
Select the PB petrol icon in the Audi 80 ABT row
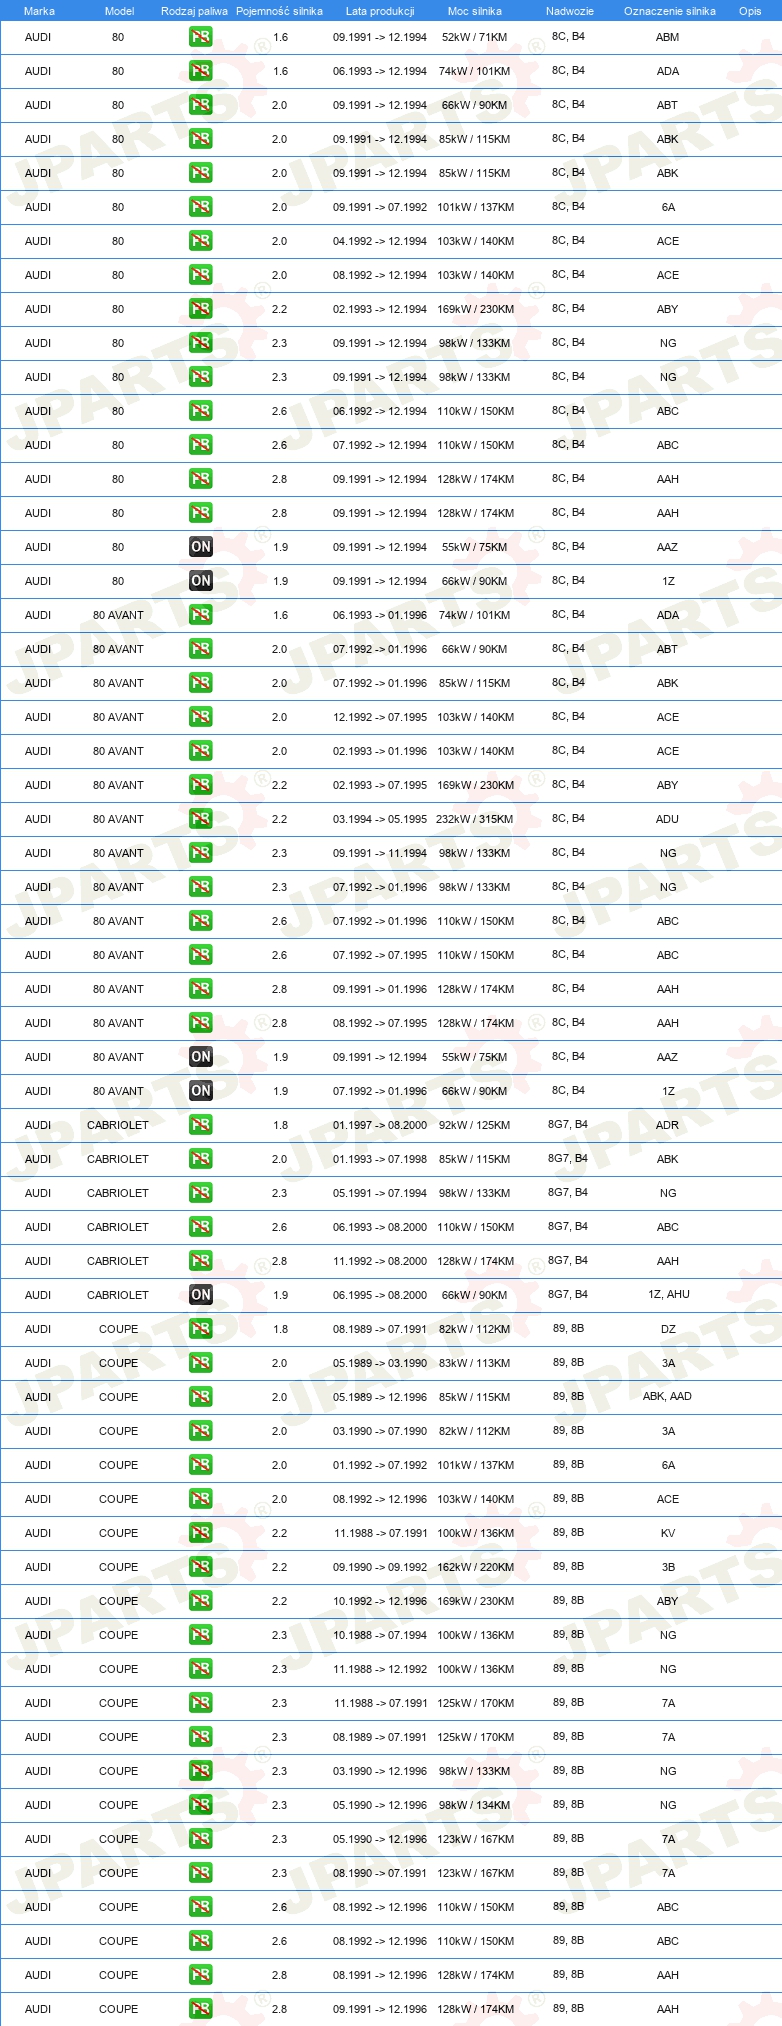coord(201,105)
